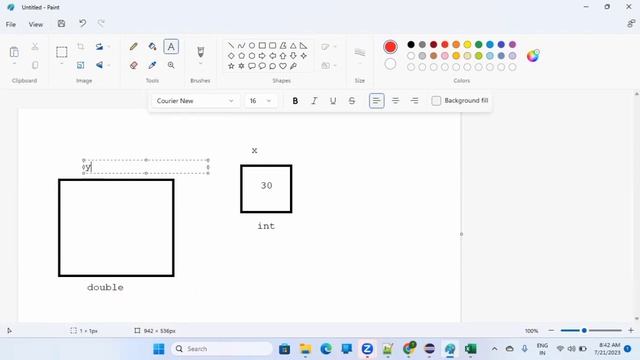Click the zoom in plus button
The height and width of the screenshot is (360, 640).
(x=631, y=331)
